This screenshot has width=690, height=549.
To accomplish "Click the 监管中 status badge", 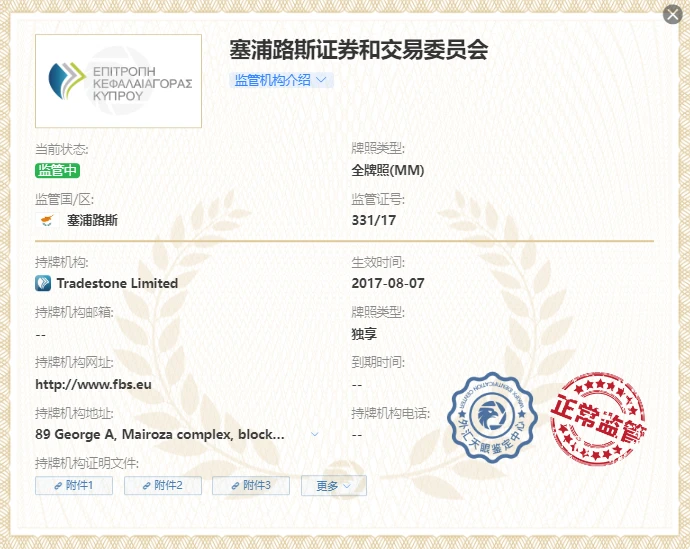I will point(57,170).
